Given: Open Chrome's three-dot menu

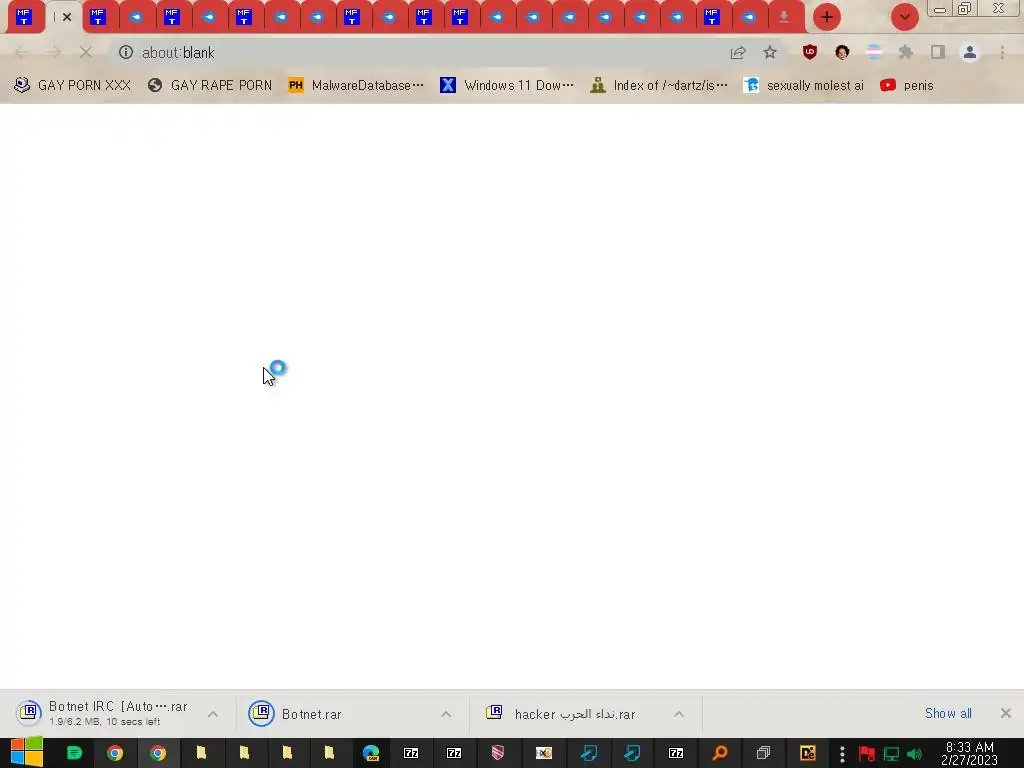Looking at the screenshot, I should coord(1002,52).
